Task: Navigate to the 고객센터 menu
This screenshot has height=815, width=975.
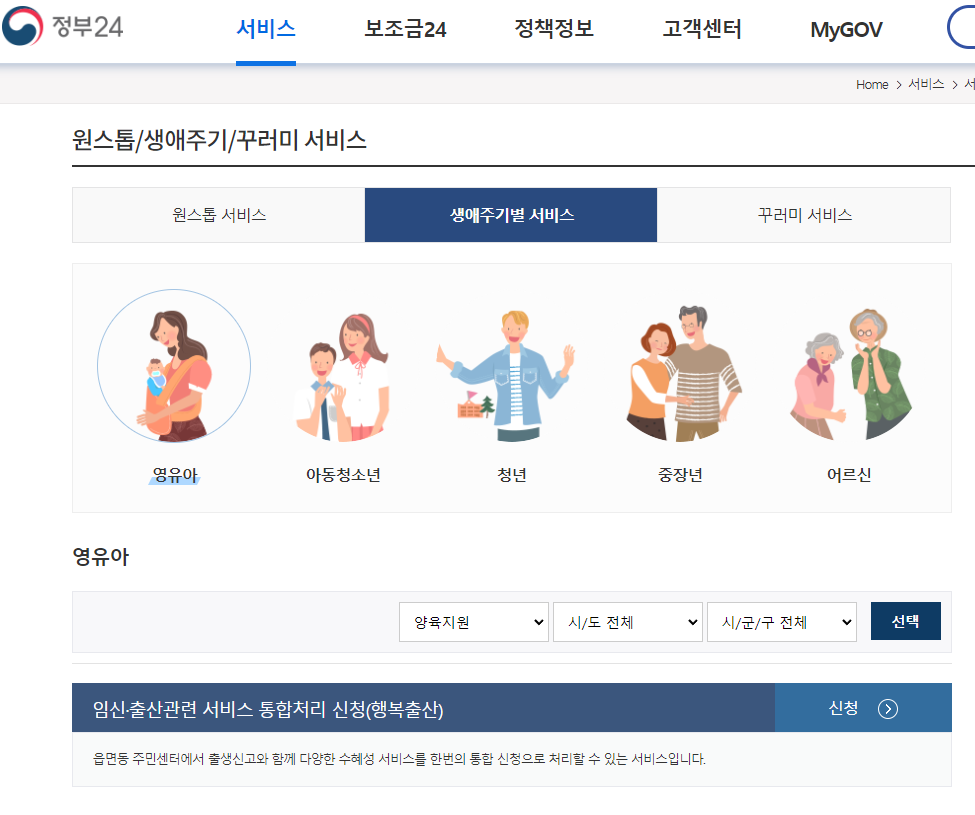Action: (701, 30)
